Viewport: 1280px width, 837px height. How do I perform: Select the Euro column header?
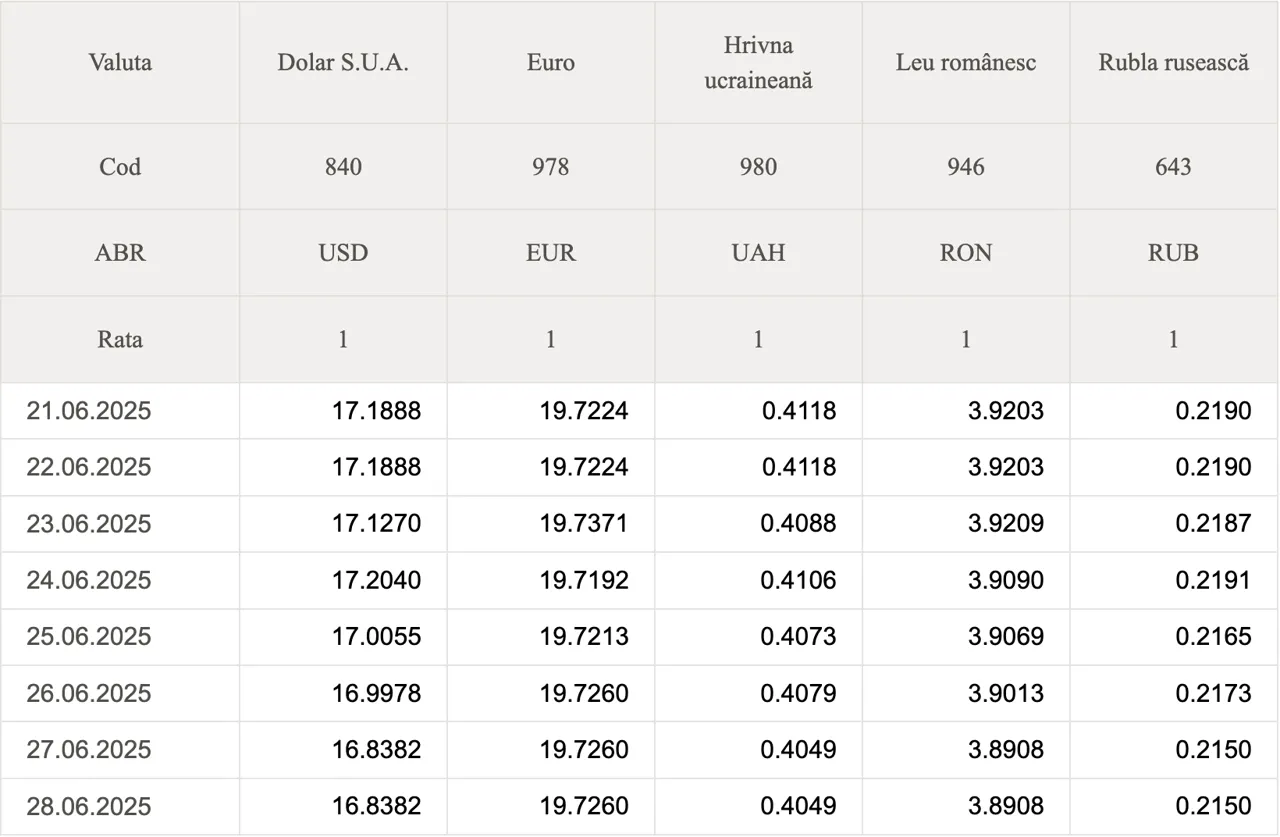(x=551, y=62)
